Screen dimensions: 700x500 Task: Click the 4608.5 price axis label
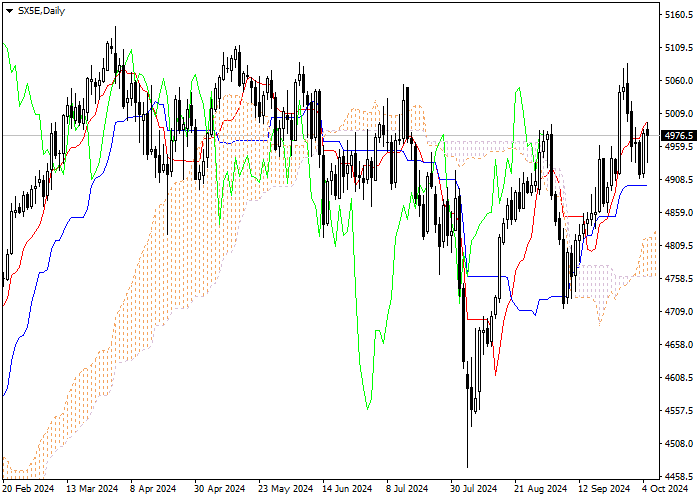coord(679,378)
